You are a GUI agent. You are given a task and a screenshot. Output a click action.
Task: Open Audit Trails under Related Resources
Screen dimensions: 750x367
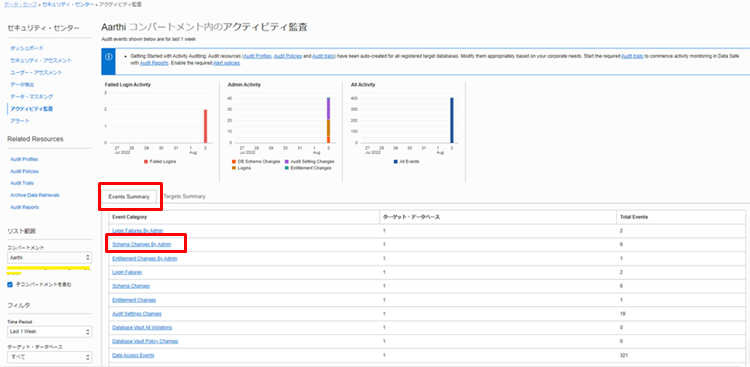point(22,183)
